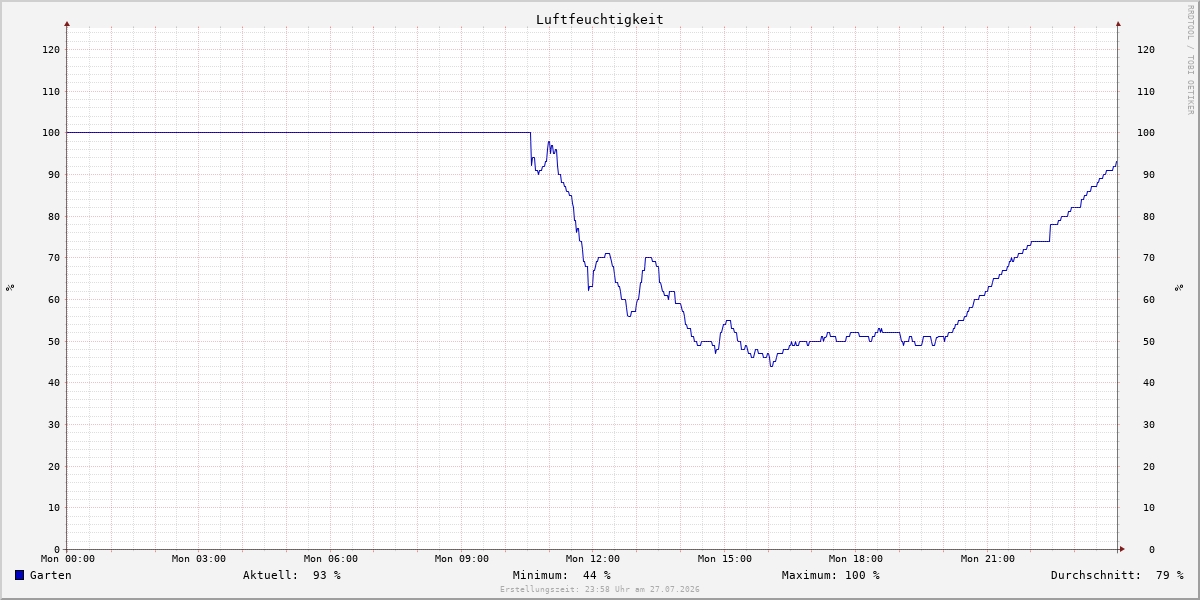1200x600 pixels.
Task: Click the Luftfeuchtigkeit chart title
Action: (600, 19)
